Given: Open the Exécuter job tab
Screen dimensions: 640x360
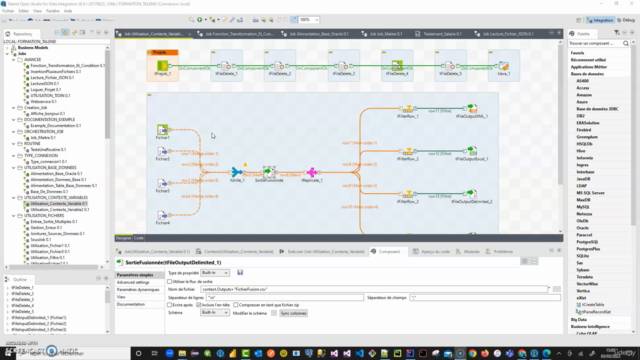Looking at the screenshot, I should pos(322,251).
